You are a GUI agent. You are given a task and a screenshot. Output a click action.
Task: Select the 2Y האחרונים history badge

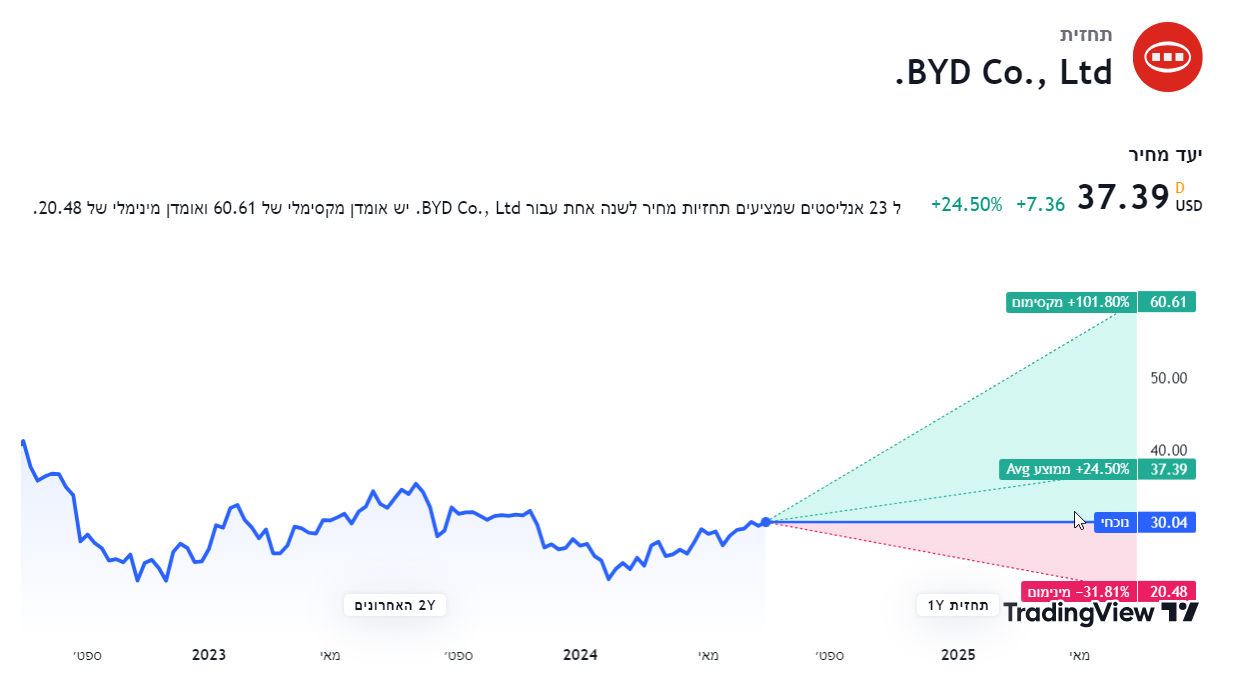coord(395,605)
